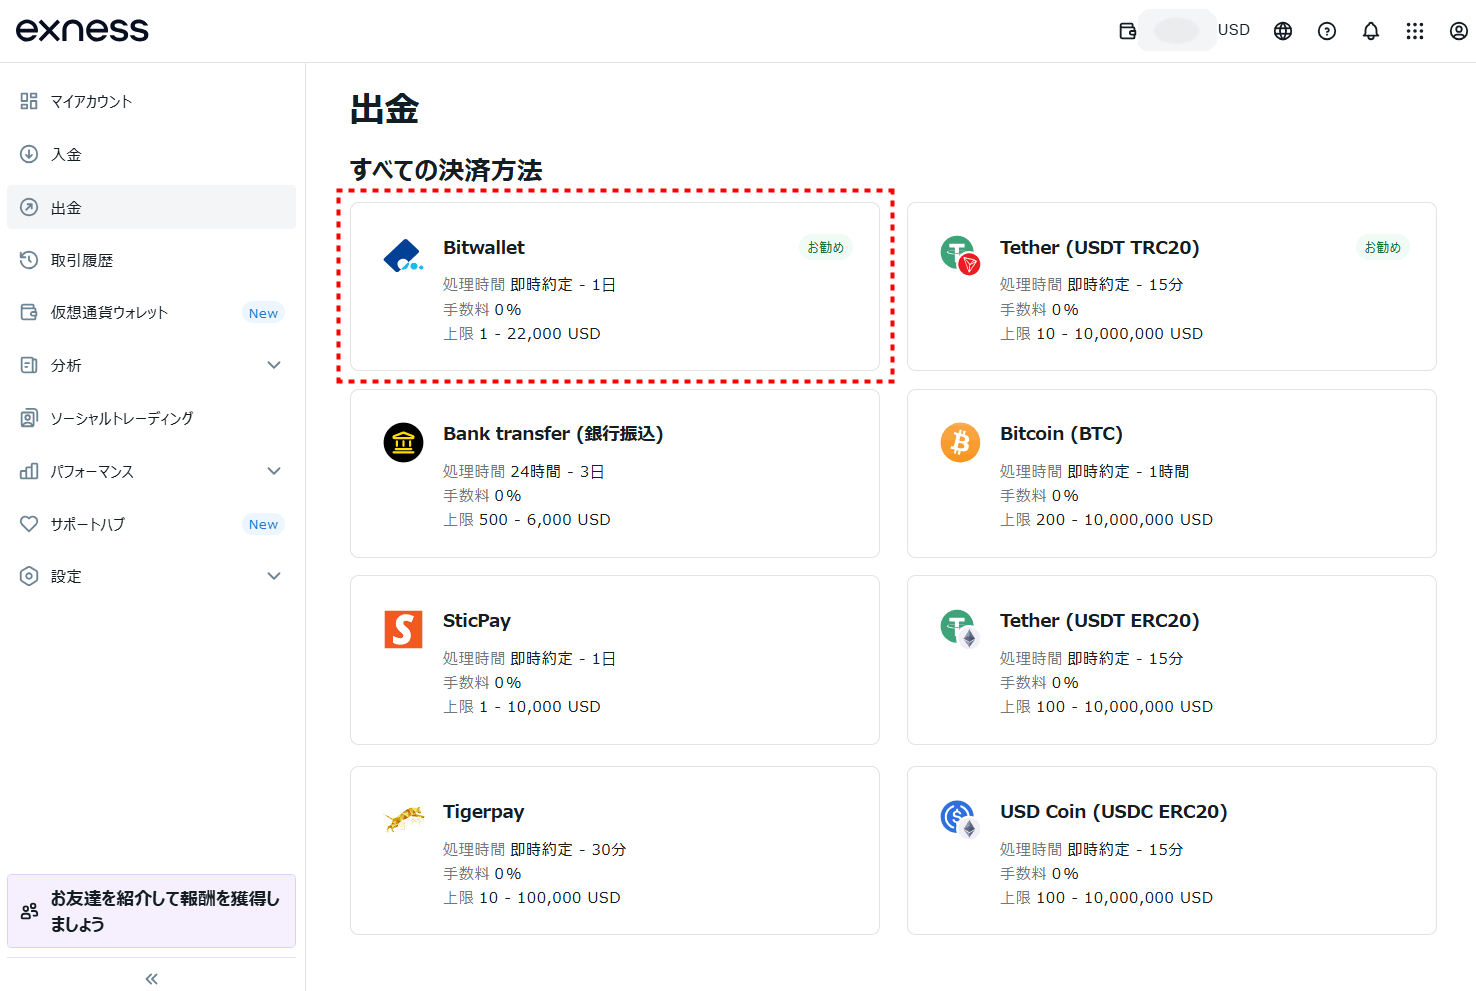
Task: Click the SticPay logo icon
Action: pos(403,629)
